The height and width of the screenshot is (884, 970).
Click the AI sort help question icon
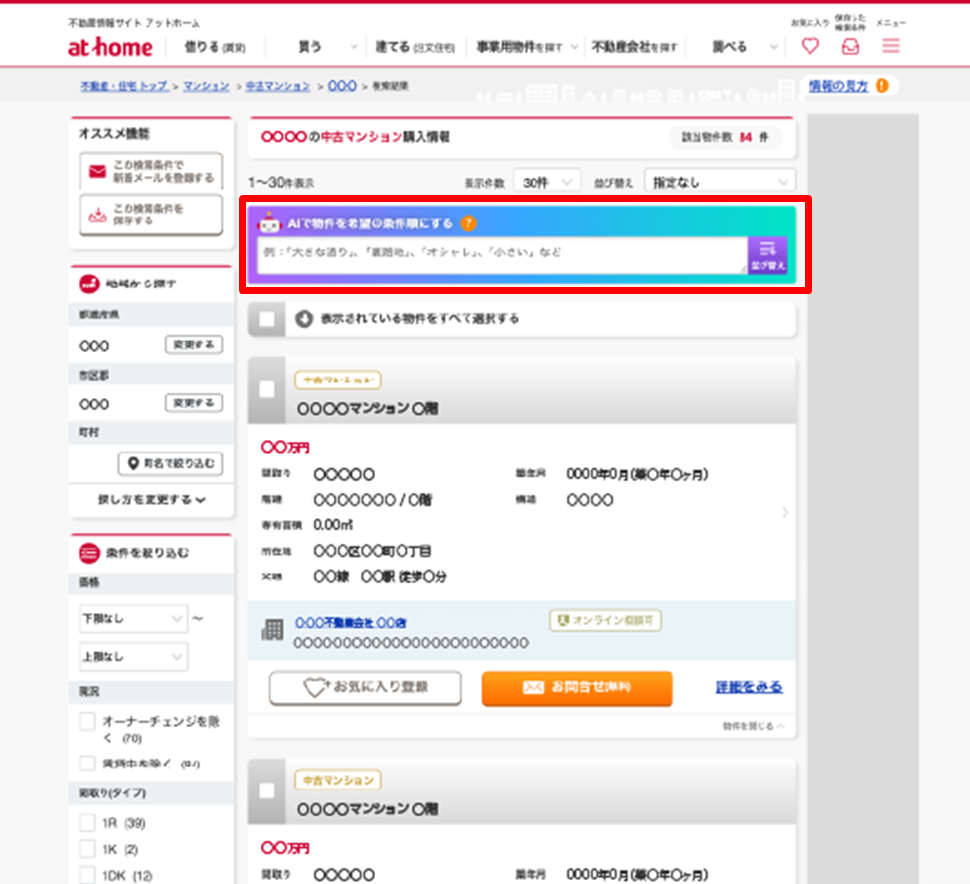pyautogui.click(x=468, y=224)
